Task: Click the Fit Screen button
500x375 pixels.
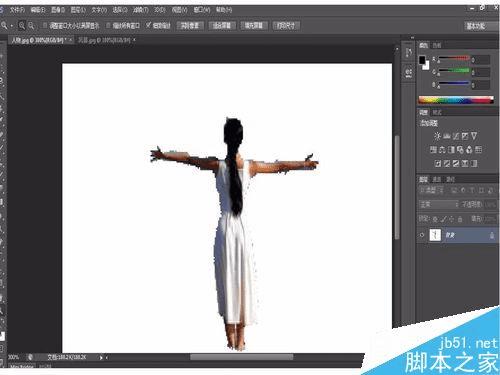Action: pyautogui.click(x=222, y=25)
